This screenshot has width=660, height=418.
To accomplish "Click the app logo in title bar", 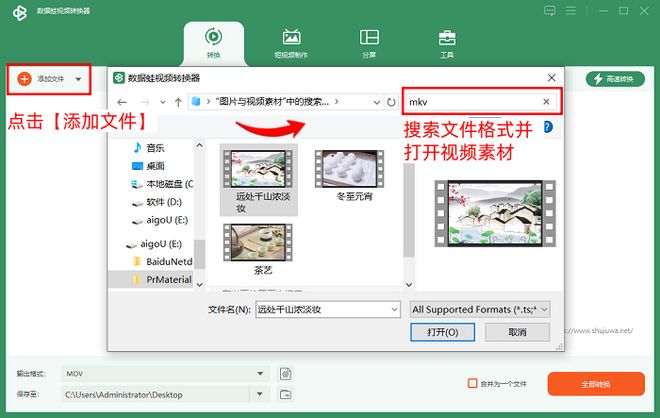I will [x=19, y=13].
